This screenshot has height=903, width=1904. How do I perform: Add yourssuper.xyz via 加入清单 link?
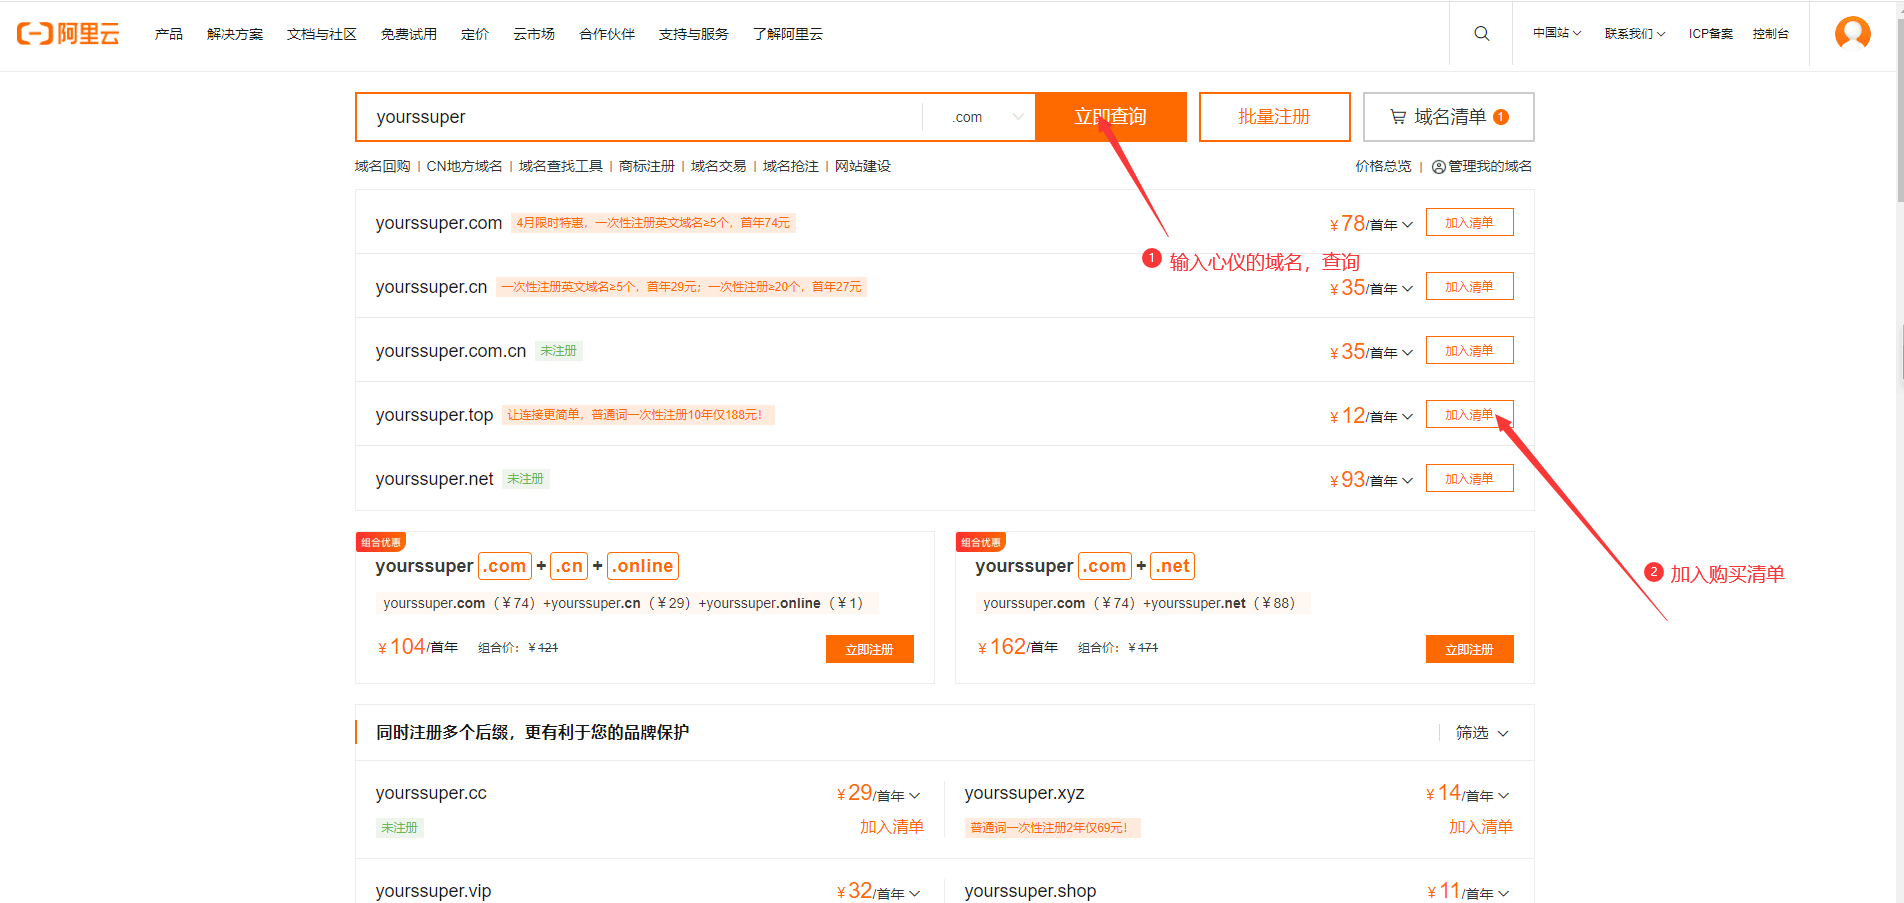pyautogui.click(x=1480, y=827)
